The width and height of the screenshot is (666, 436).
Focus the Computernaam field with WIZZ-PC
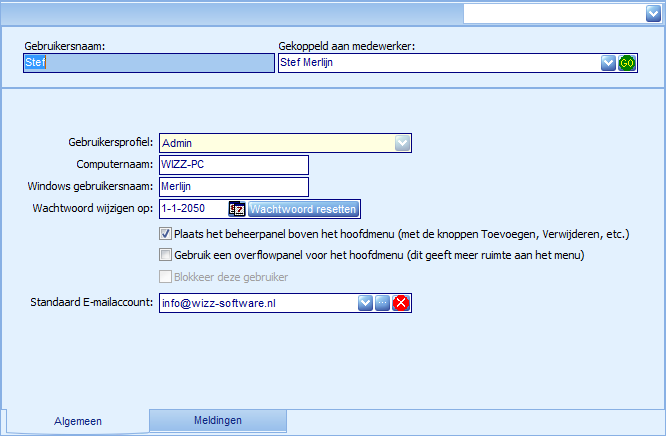[233, 165]
